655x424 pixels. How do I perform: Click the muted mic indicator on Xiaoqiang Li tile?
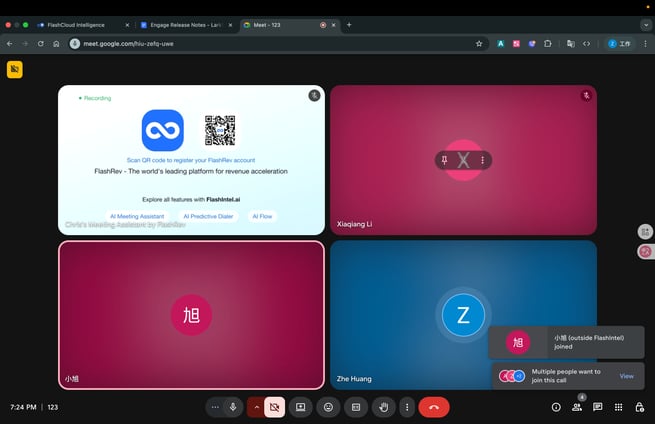point(586,96)
